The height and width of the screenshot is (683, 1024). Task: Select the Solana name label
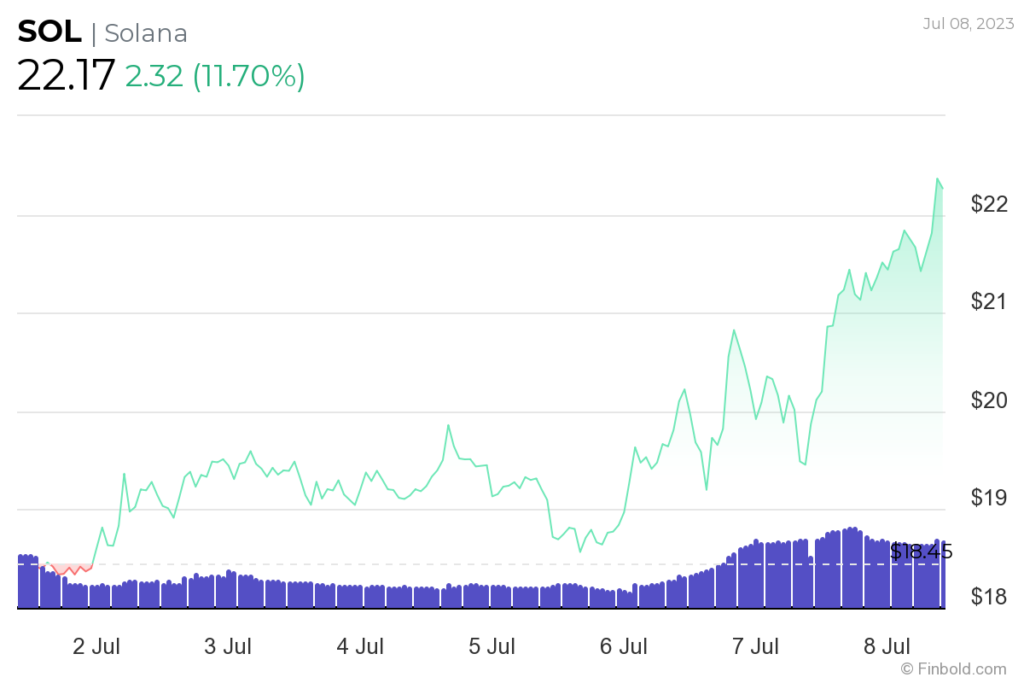click(x=146, y=33)
